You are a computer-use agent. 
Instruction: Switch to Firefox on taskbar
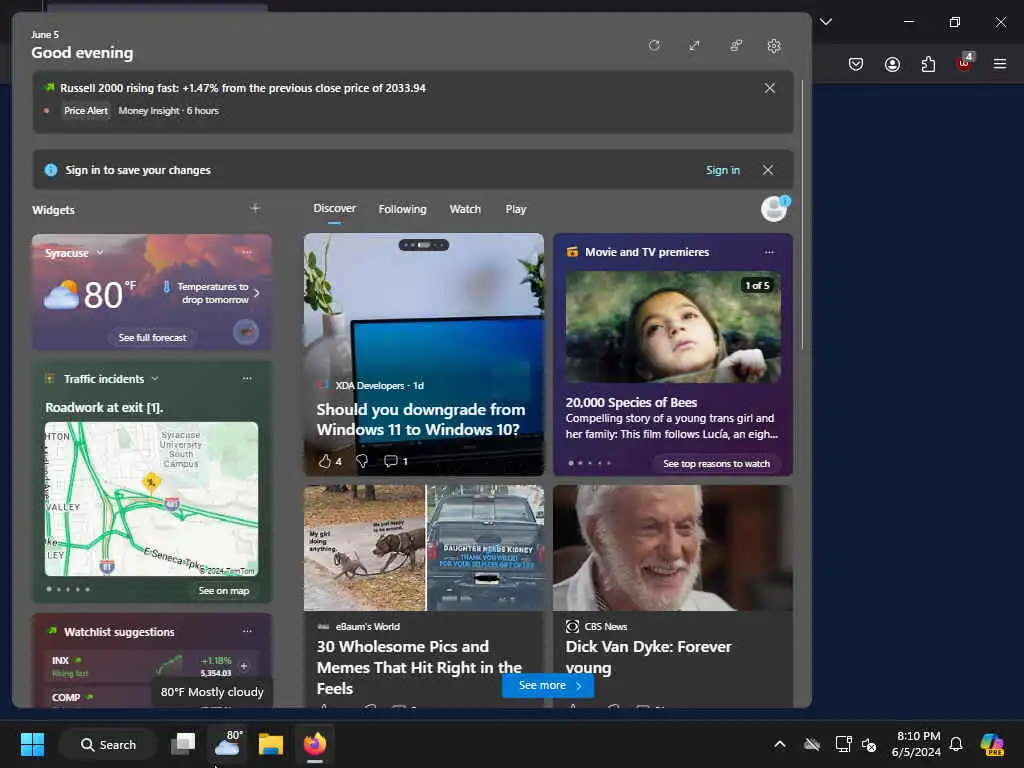tap(315, 744)
